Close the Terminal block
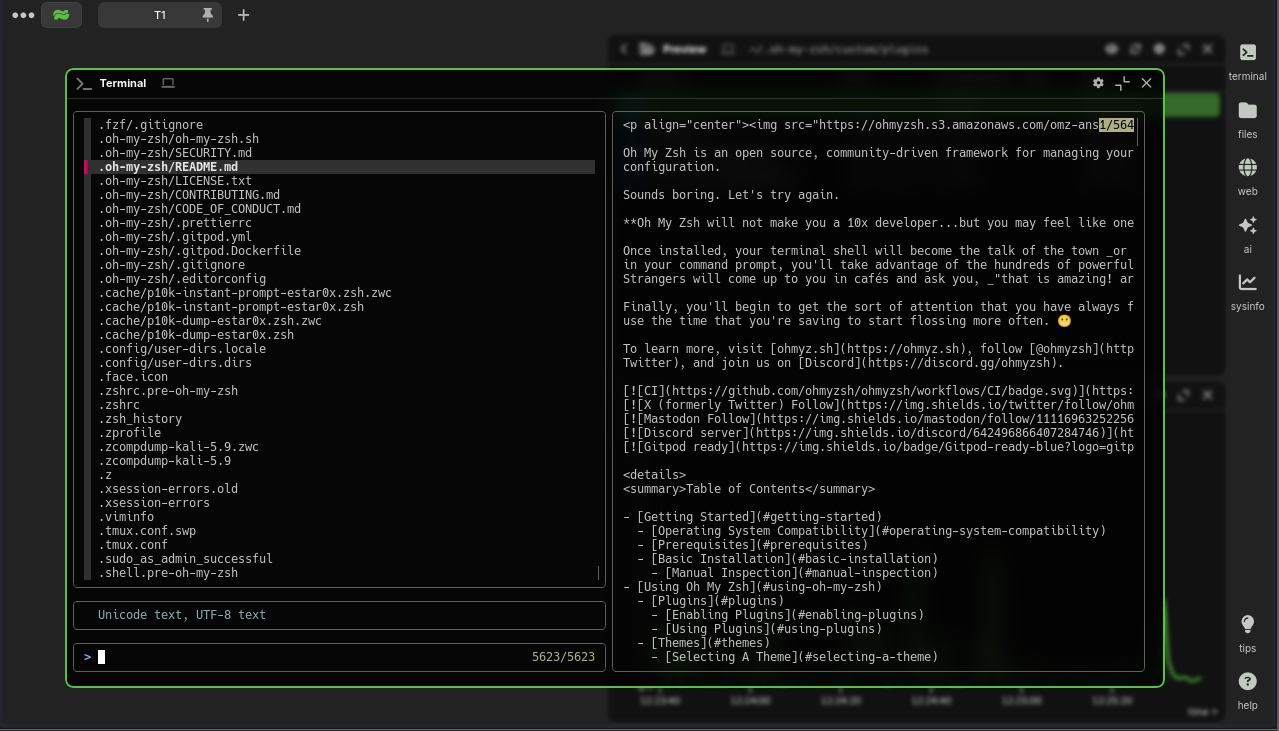1279x731 pixels. point(1147,83)
